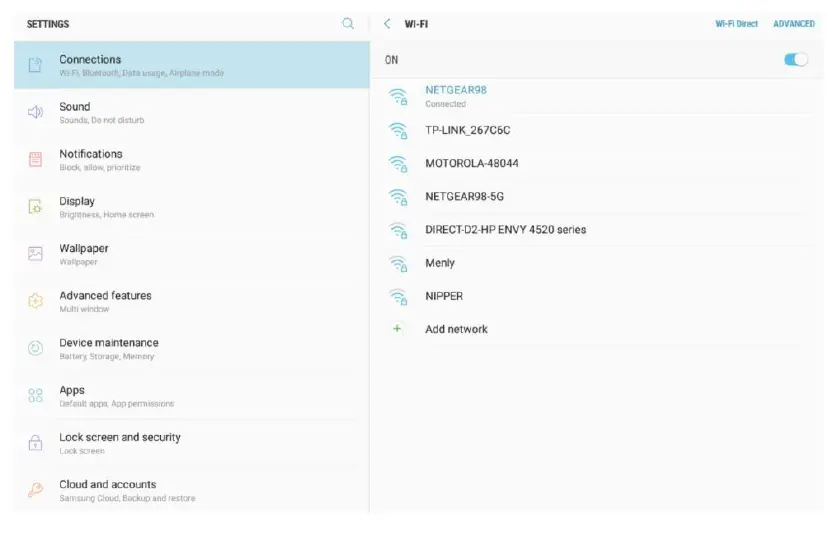Screen dimensions: 832x535
Task: Click 'Multi window' subtitle
Action: click(84, 309)
